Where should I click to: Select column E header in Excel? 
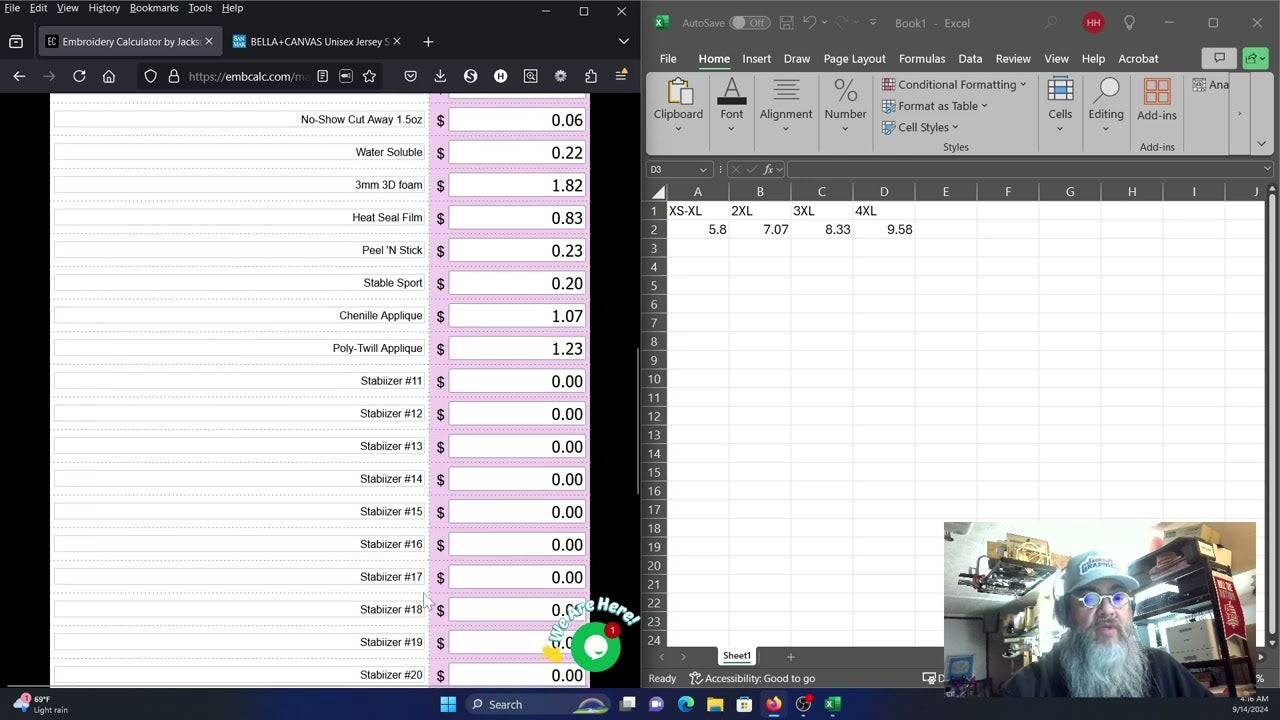[x=946, y=192]
